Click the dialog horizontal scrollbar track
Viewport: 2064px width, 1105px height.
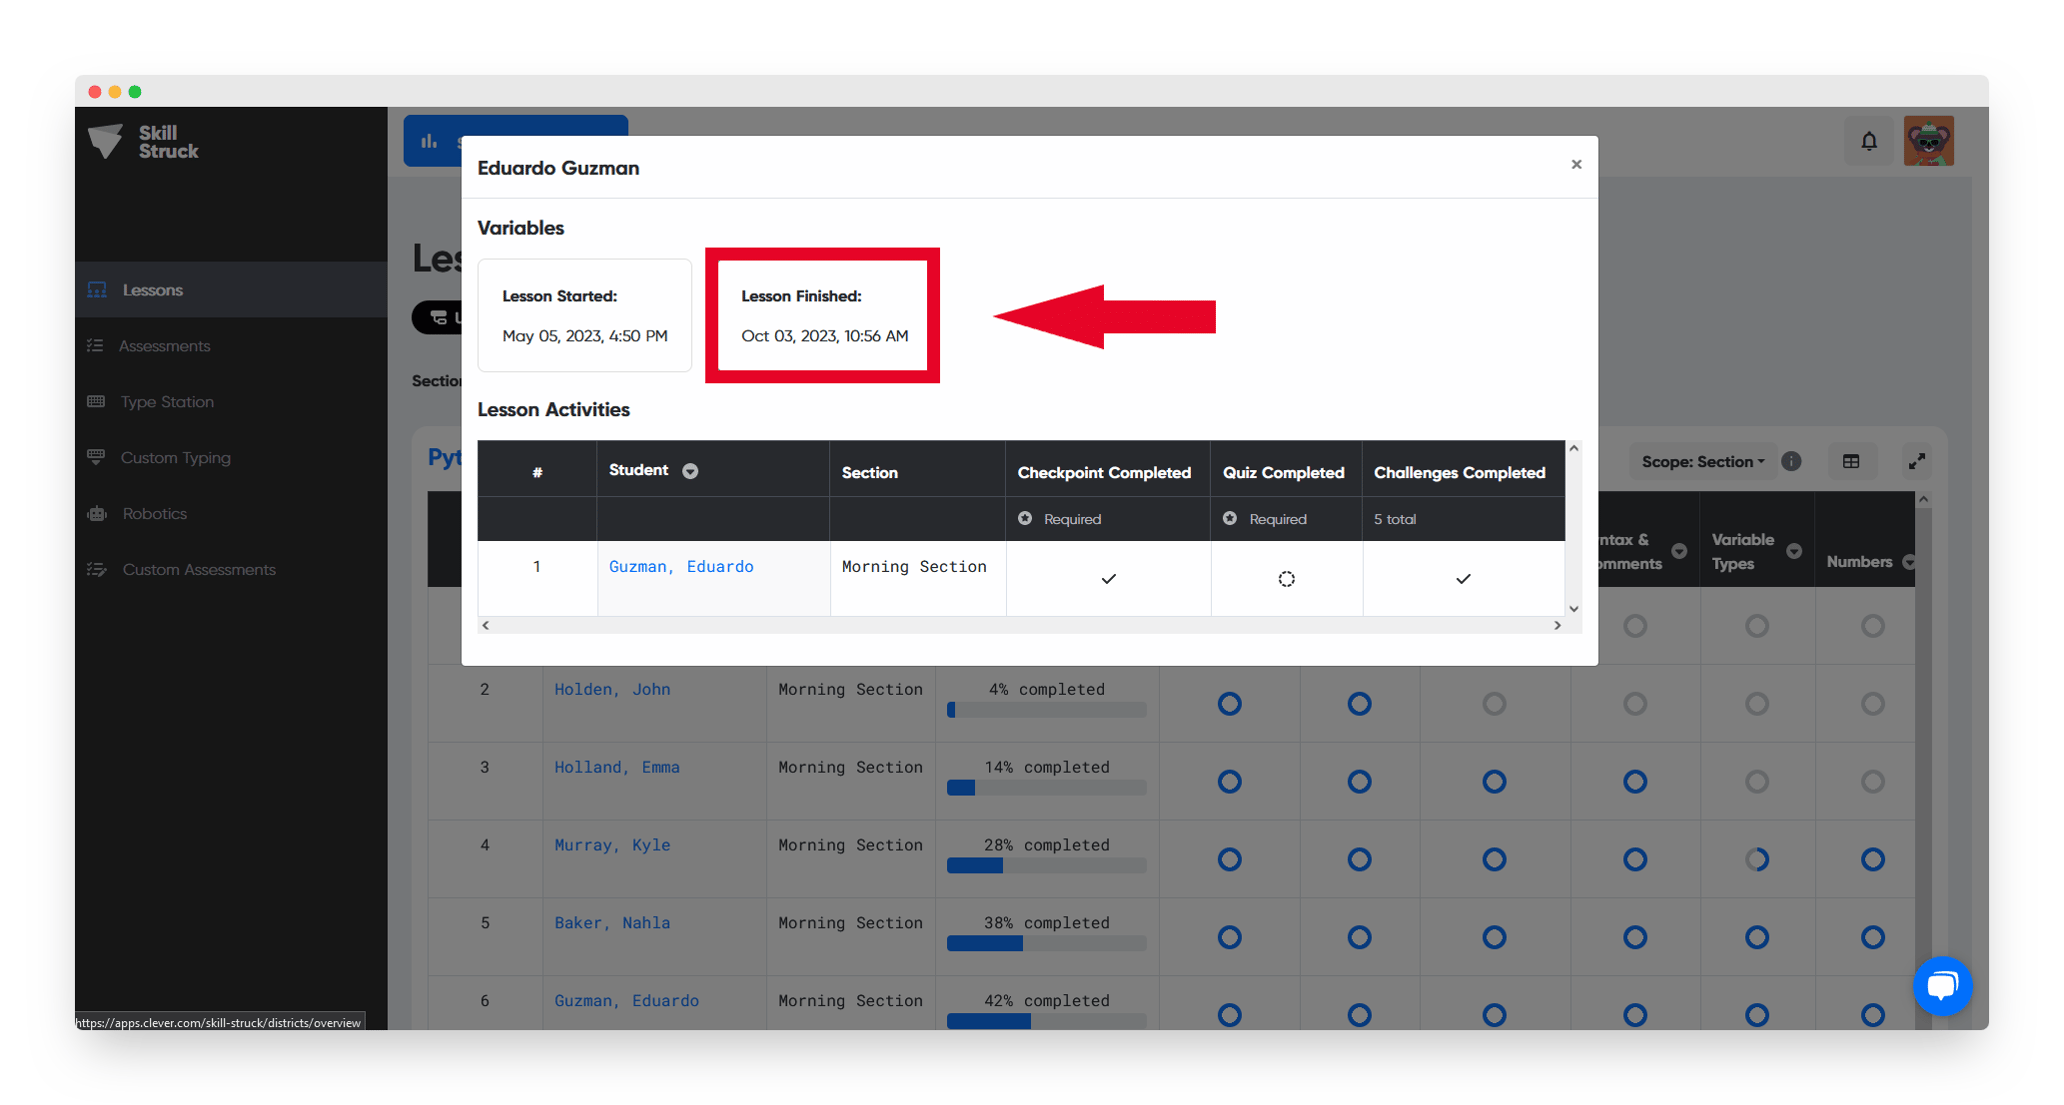pyautogui.click(x=1020, y=625)
